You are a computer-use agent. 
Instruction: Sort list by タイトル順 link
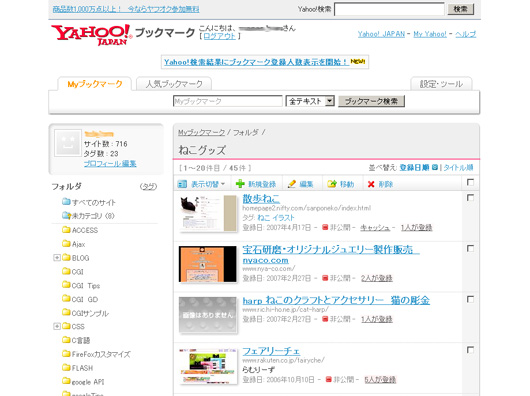[458, 168]
